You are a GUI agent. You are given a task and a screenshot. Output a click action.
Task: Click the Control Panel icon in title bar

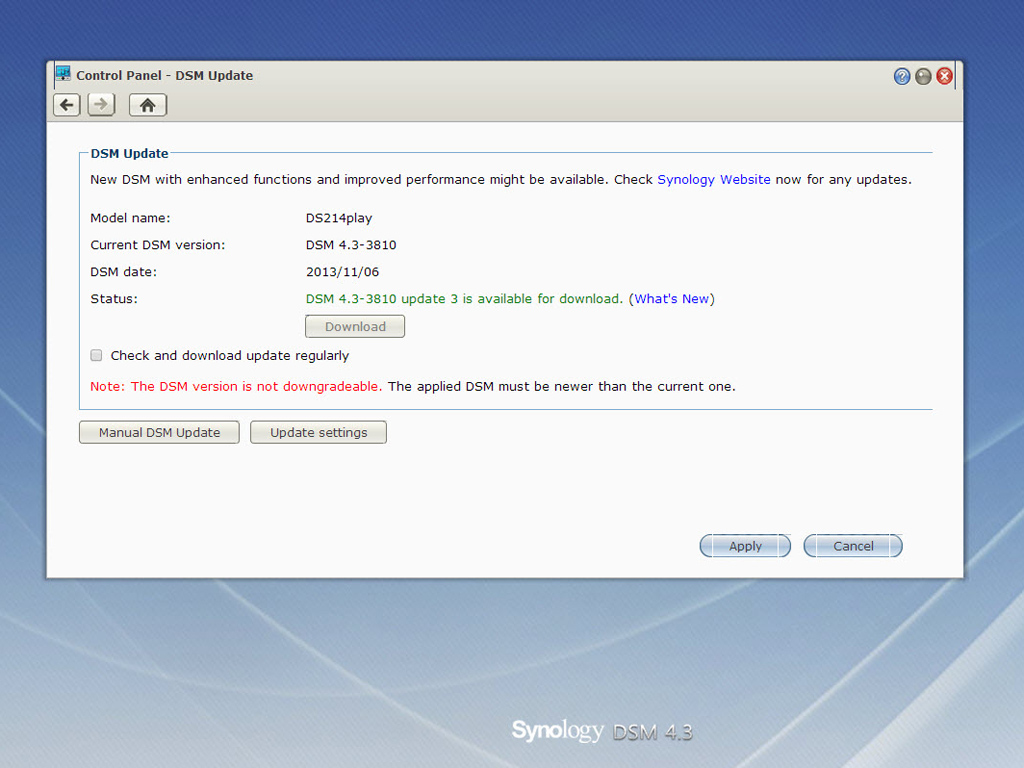[63, 74]
